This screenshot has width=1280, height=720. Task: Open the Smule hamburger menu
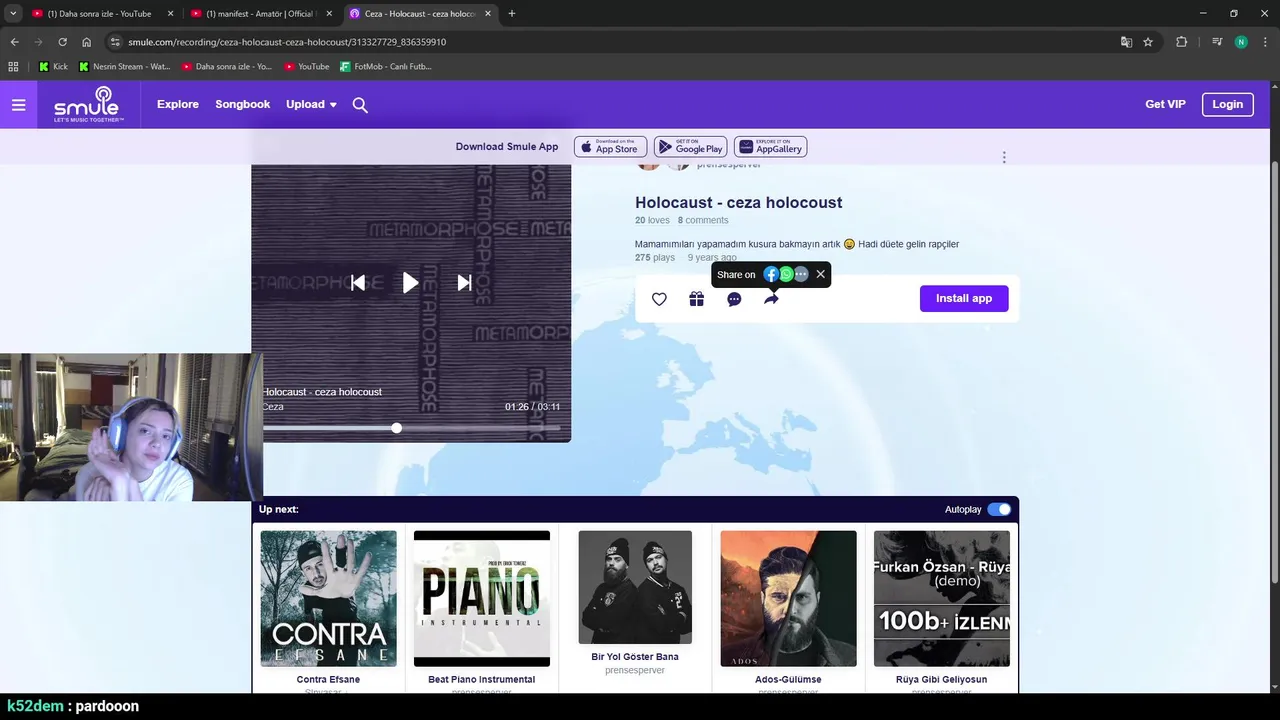pos(18,105)
